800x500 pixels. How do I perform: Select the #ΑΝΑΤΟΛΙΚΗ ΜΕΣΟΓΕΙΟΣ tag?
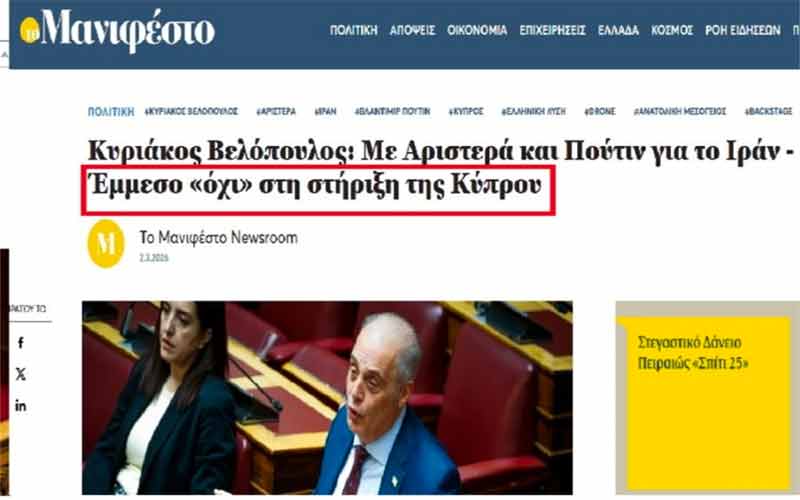pos(680,111)
